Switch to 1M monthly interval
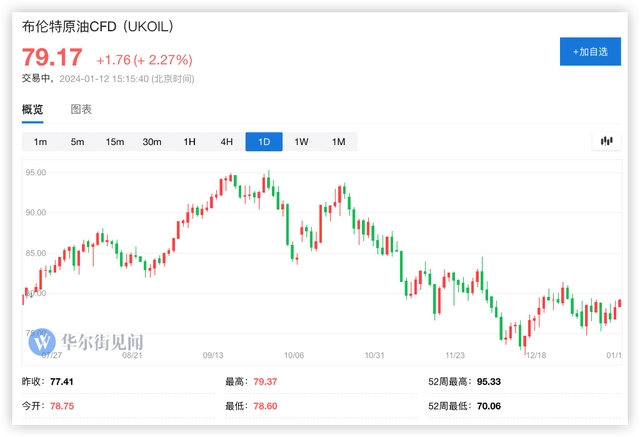The height and width of the screenshot is (437, 640). [x=338, y=142]
